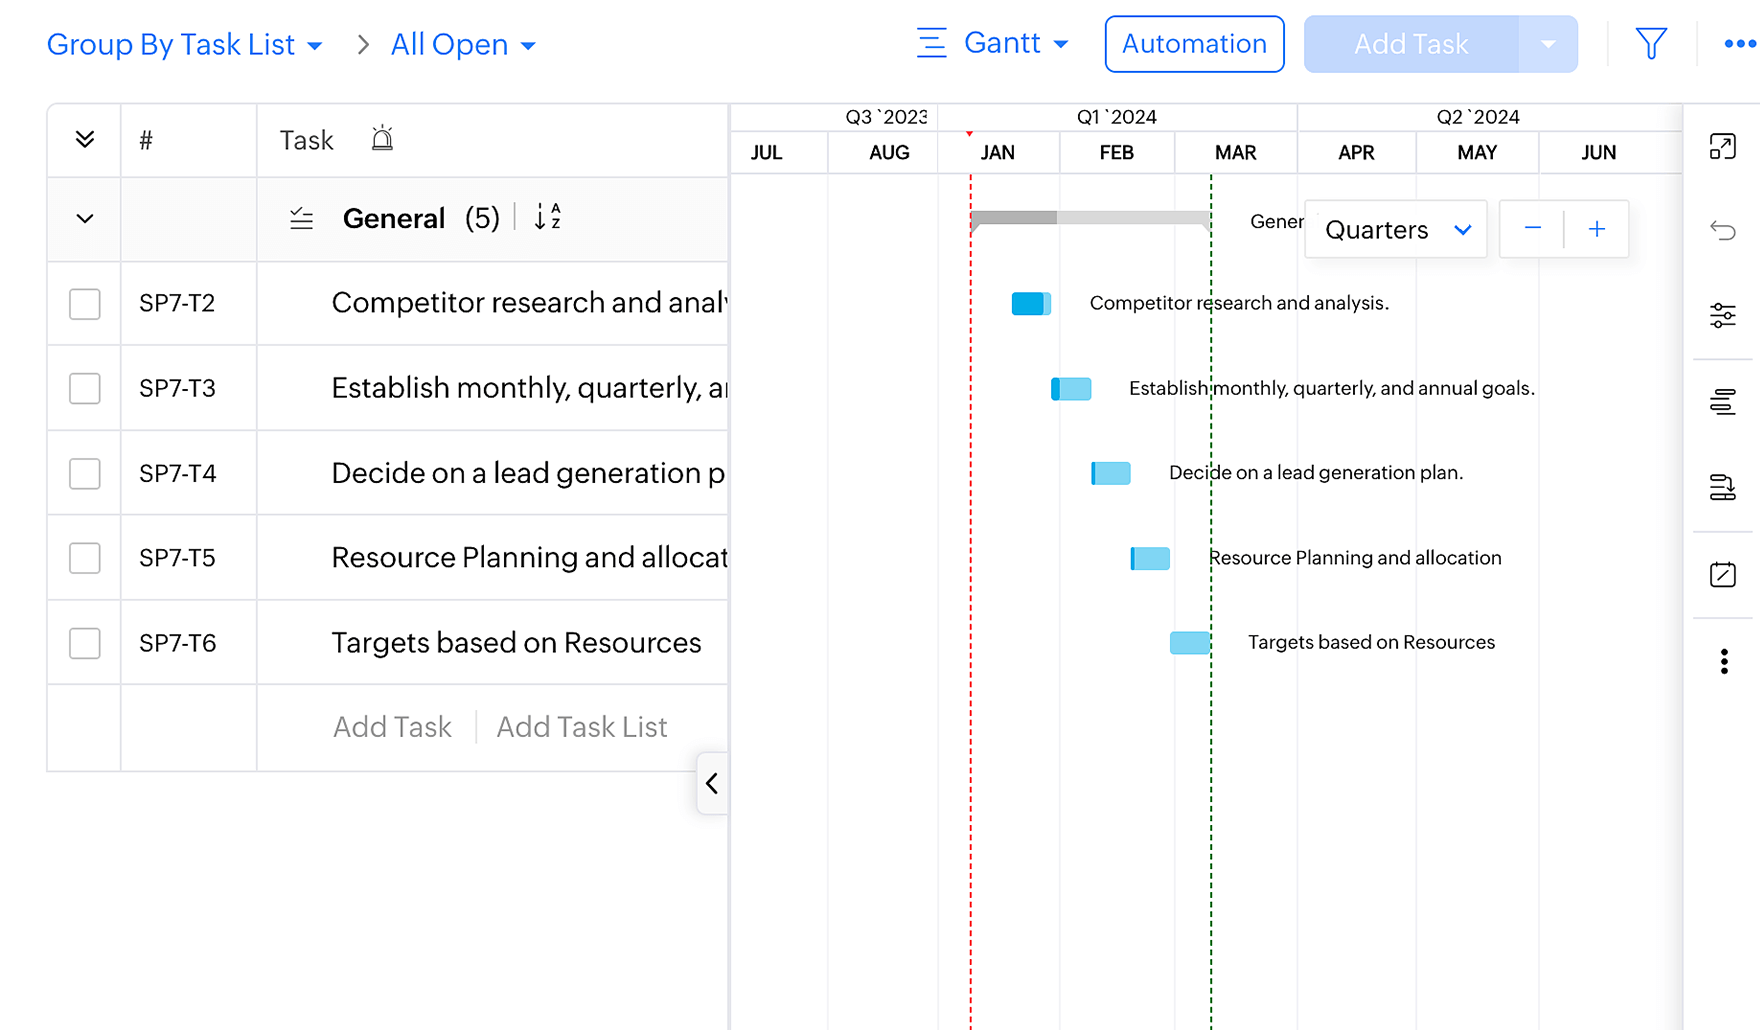The width and height of the screenshot is (1760, 1030).
Task: Tick the SP7-T6 task checkbox
Action: 85,643
